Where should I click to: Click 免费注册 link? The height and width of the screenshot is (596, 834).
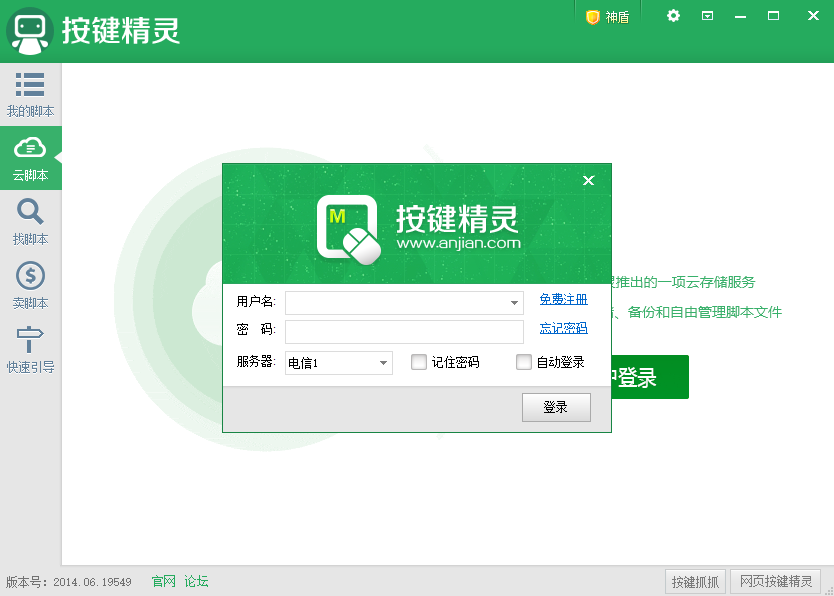[x=563, y=299]
